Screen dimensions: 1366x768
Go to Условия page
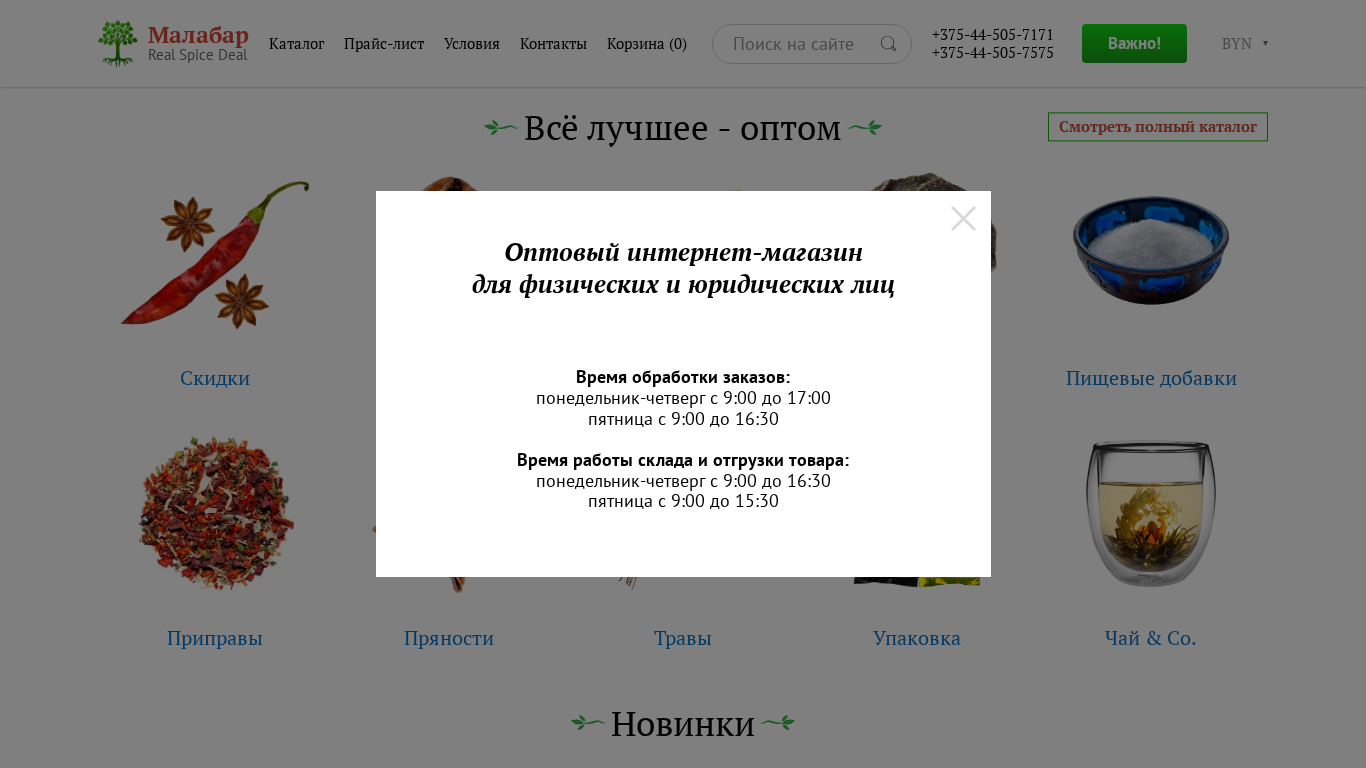(472, 44)
